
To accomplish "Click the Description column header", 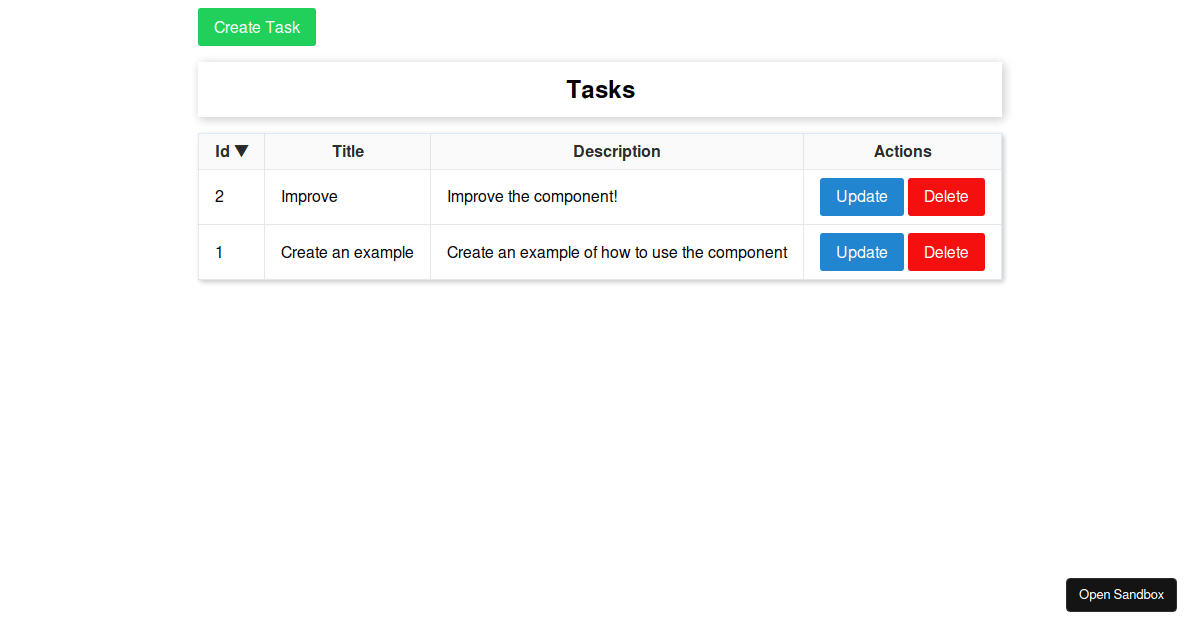I will (x=616, y=151).
